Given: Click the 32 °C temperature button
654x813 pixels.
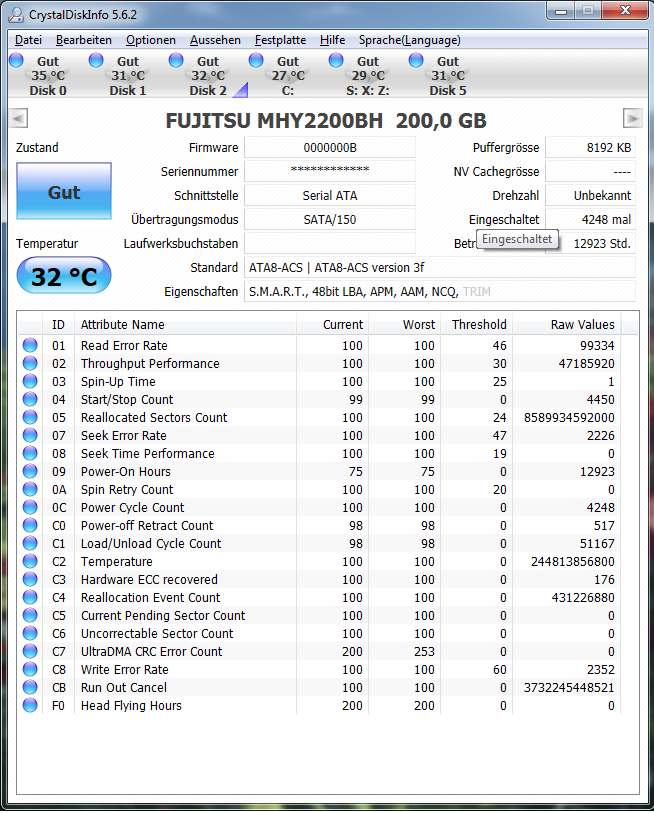Looking at the screenshot, I should (x=64, y=275).
